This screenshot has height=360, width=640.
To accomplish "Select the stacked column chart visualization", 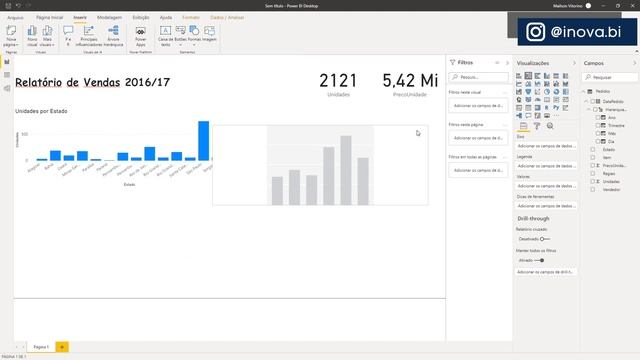I will [x=528, y=76].
